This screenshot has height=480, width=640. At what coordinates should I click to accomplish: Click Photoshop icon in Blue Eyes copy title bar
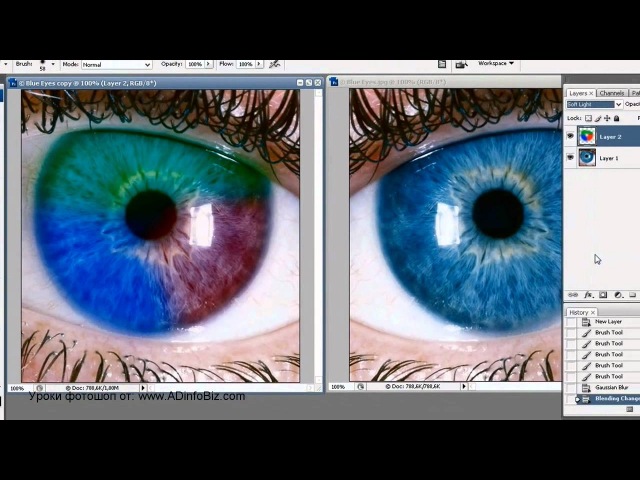[13, 83]
